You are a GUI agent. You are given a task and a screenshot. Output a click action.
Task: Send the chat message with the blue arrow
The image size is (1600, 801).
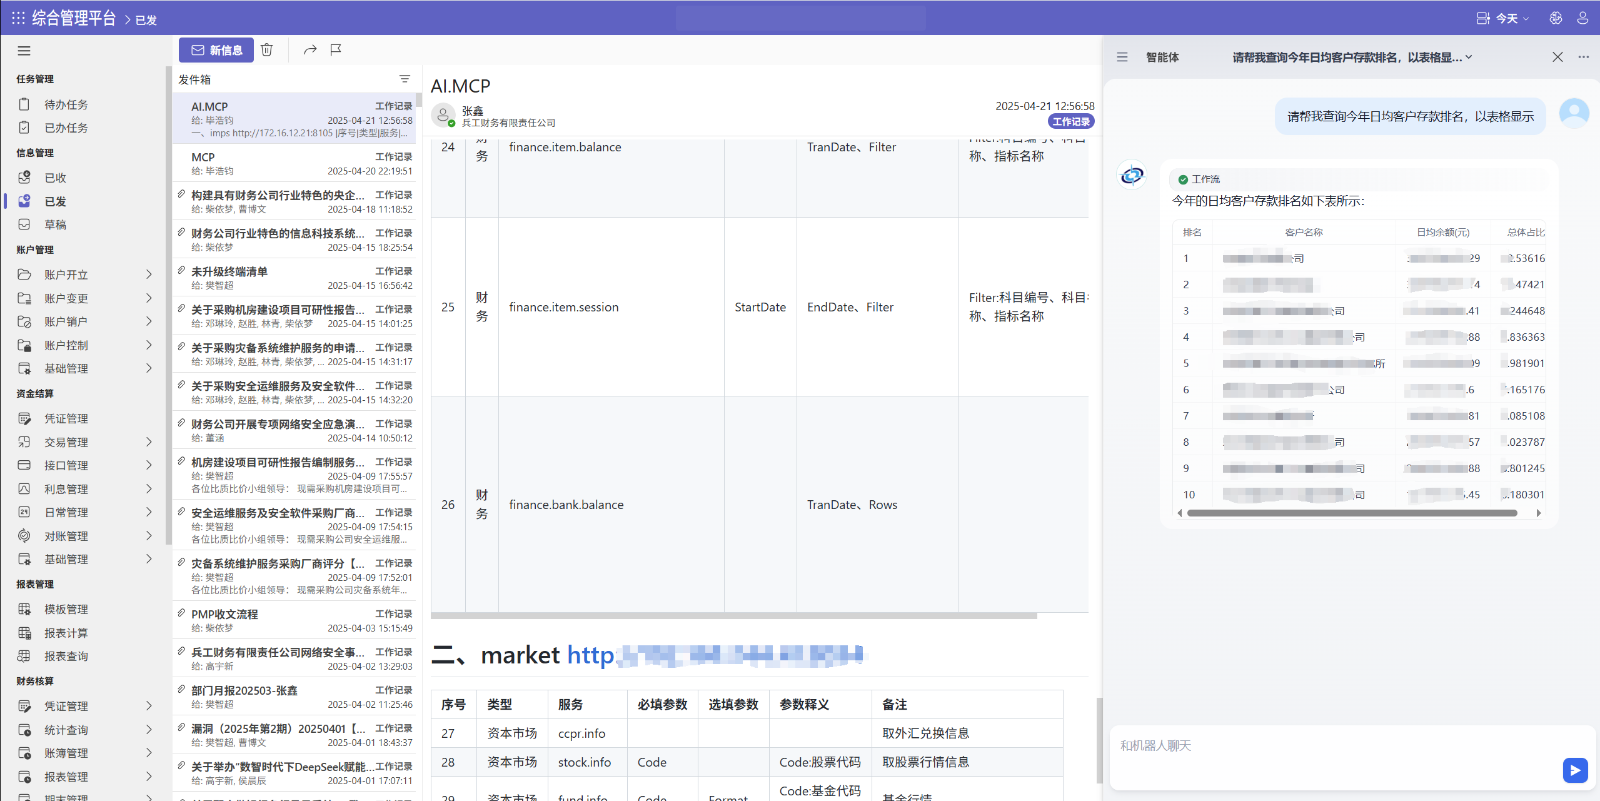(x=1575, y=770)
